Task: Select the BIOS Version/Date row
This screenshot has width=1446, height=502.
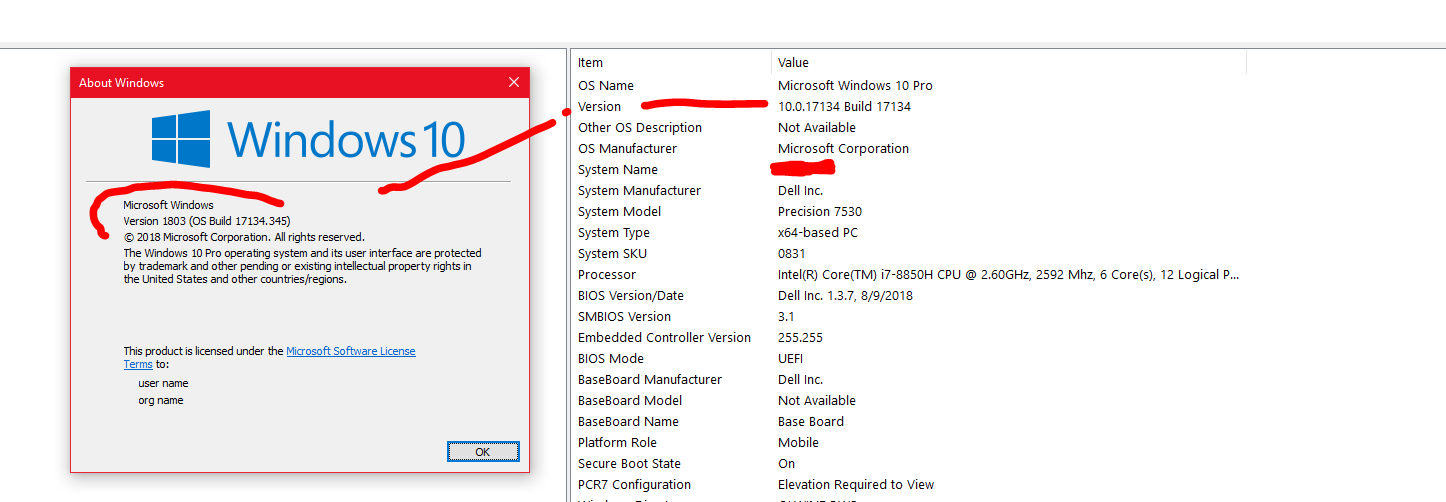Action: click(631, 296)
